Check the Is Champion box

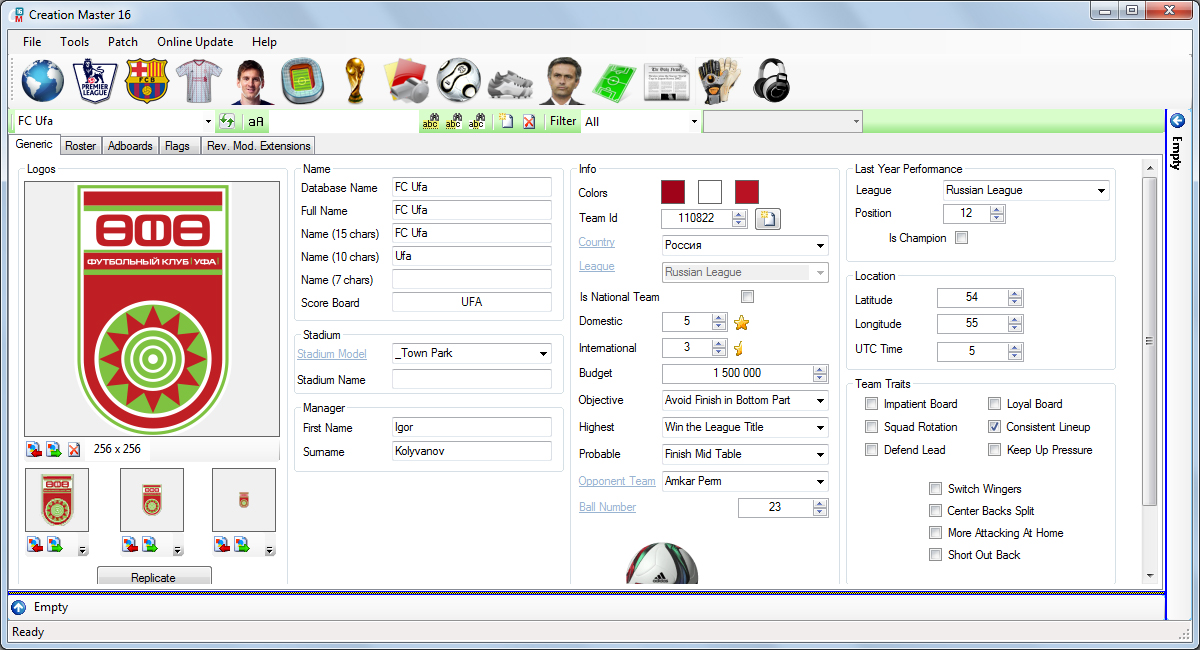tap(962, 237)
